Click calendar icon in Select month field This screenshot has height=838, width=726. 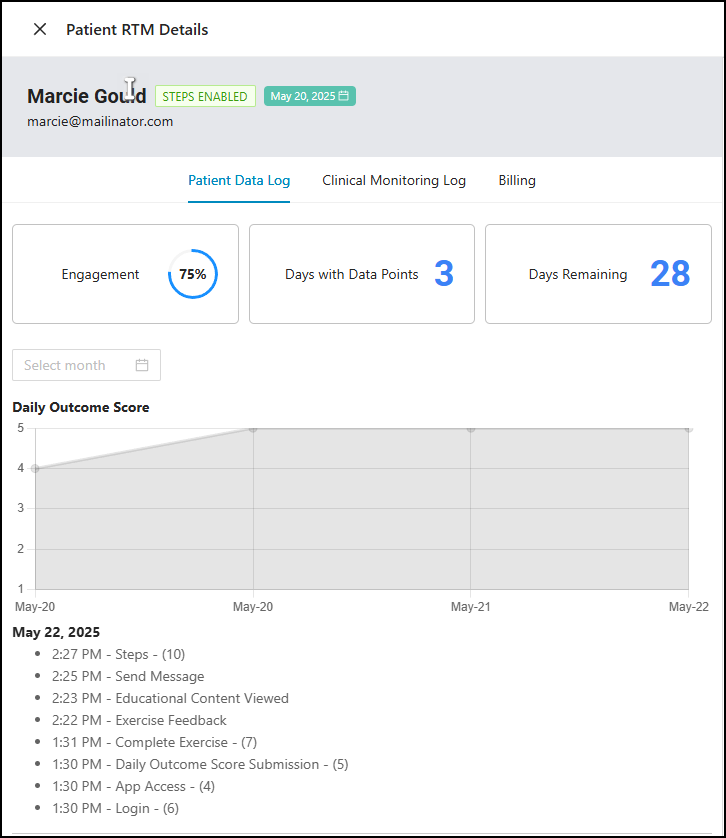pos(142,365)
